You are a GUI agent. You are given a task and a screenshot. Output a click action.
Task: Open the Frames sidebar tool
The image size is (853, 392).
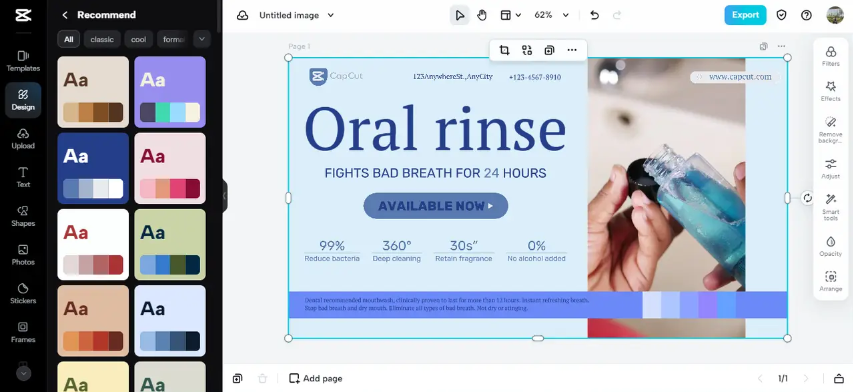(23, 332)
